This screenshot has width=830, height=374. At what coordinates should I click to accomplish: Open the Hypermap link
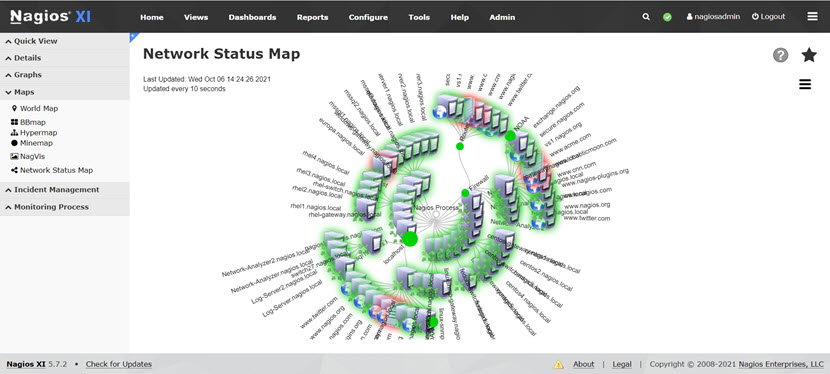coord(39,133)
